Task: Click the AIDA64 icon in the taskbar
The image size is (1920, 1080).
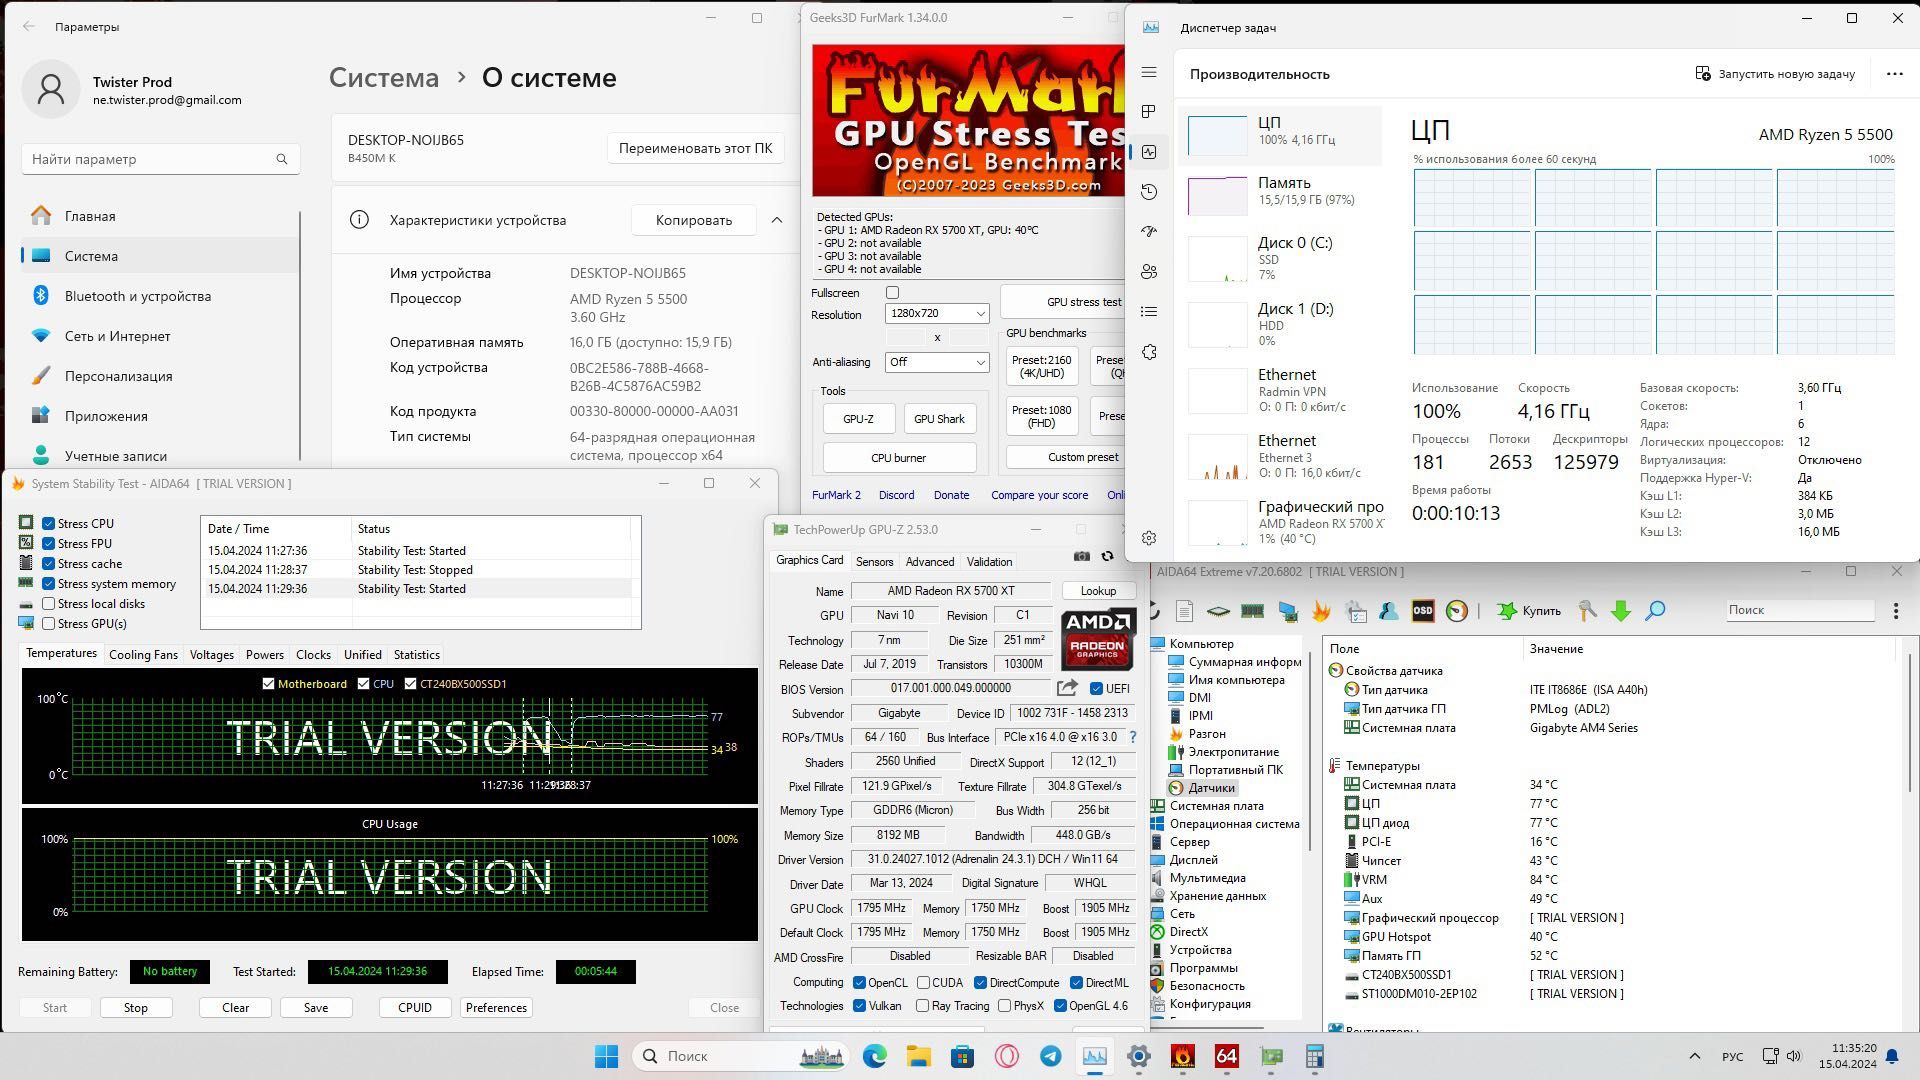Action: pyautogui.click(x=1227, y=1056)
